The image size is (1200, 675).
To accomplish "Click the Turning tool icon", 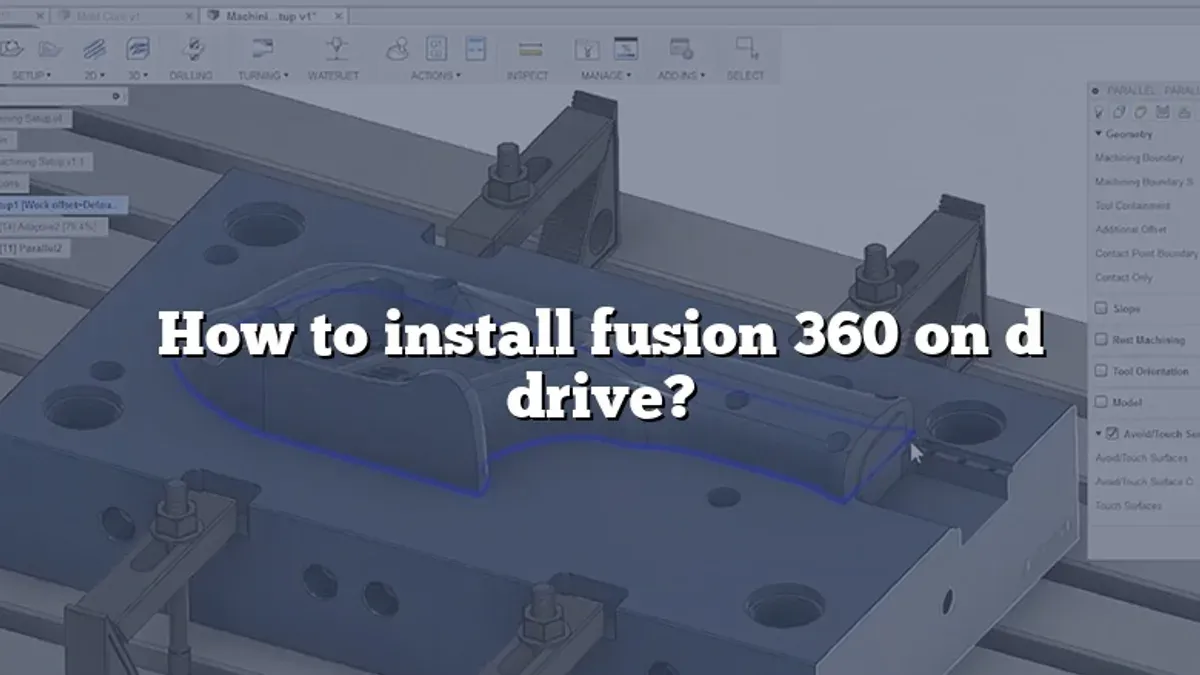I will (263, 48).
